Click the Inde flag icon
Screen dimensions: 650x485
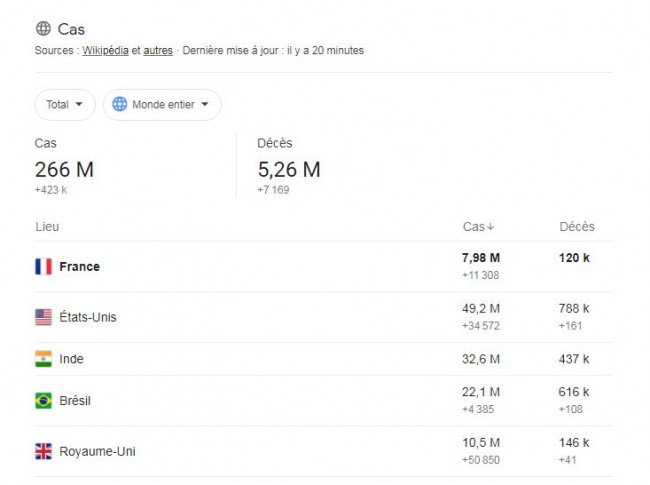coord(44,359)
